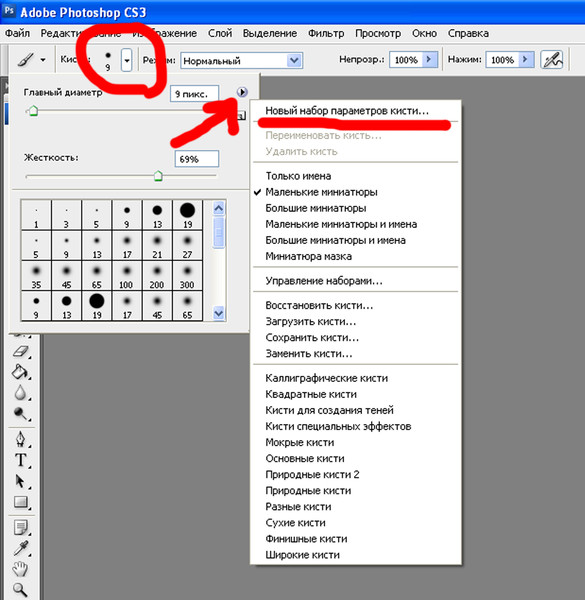Open the Файл menu

[17, 34]
